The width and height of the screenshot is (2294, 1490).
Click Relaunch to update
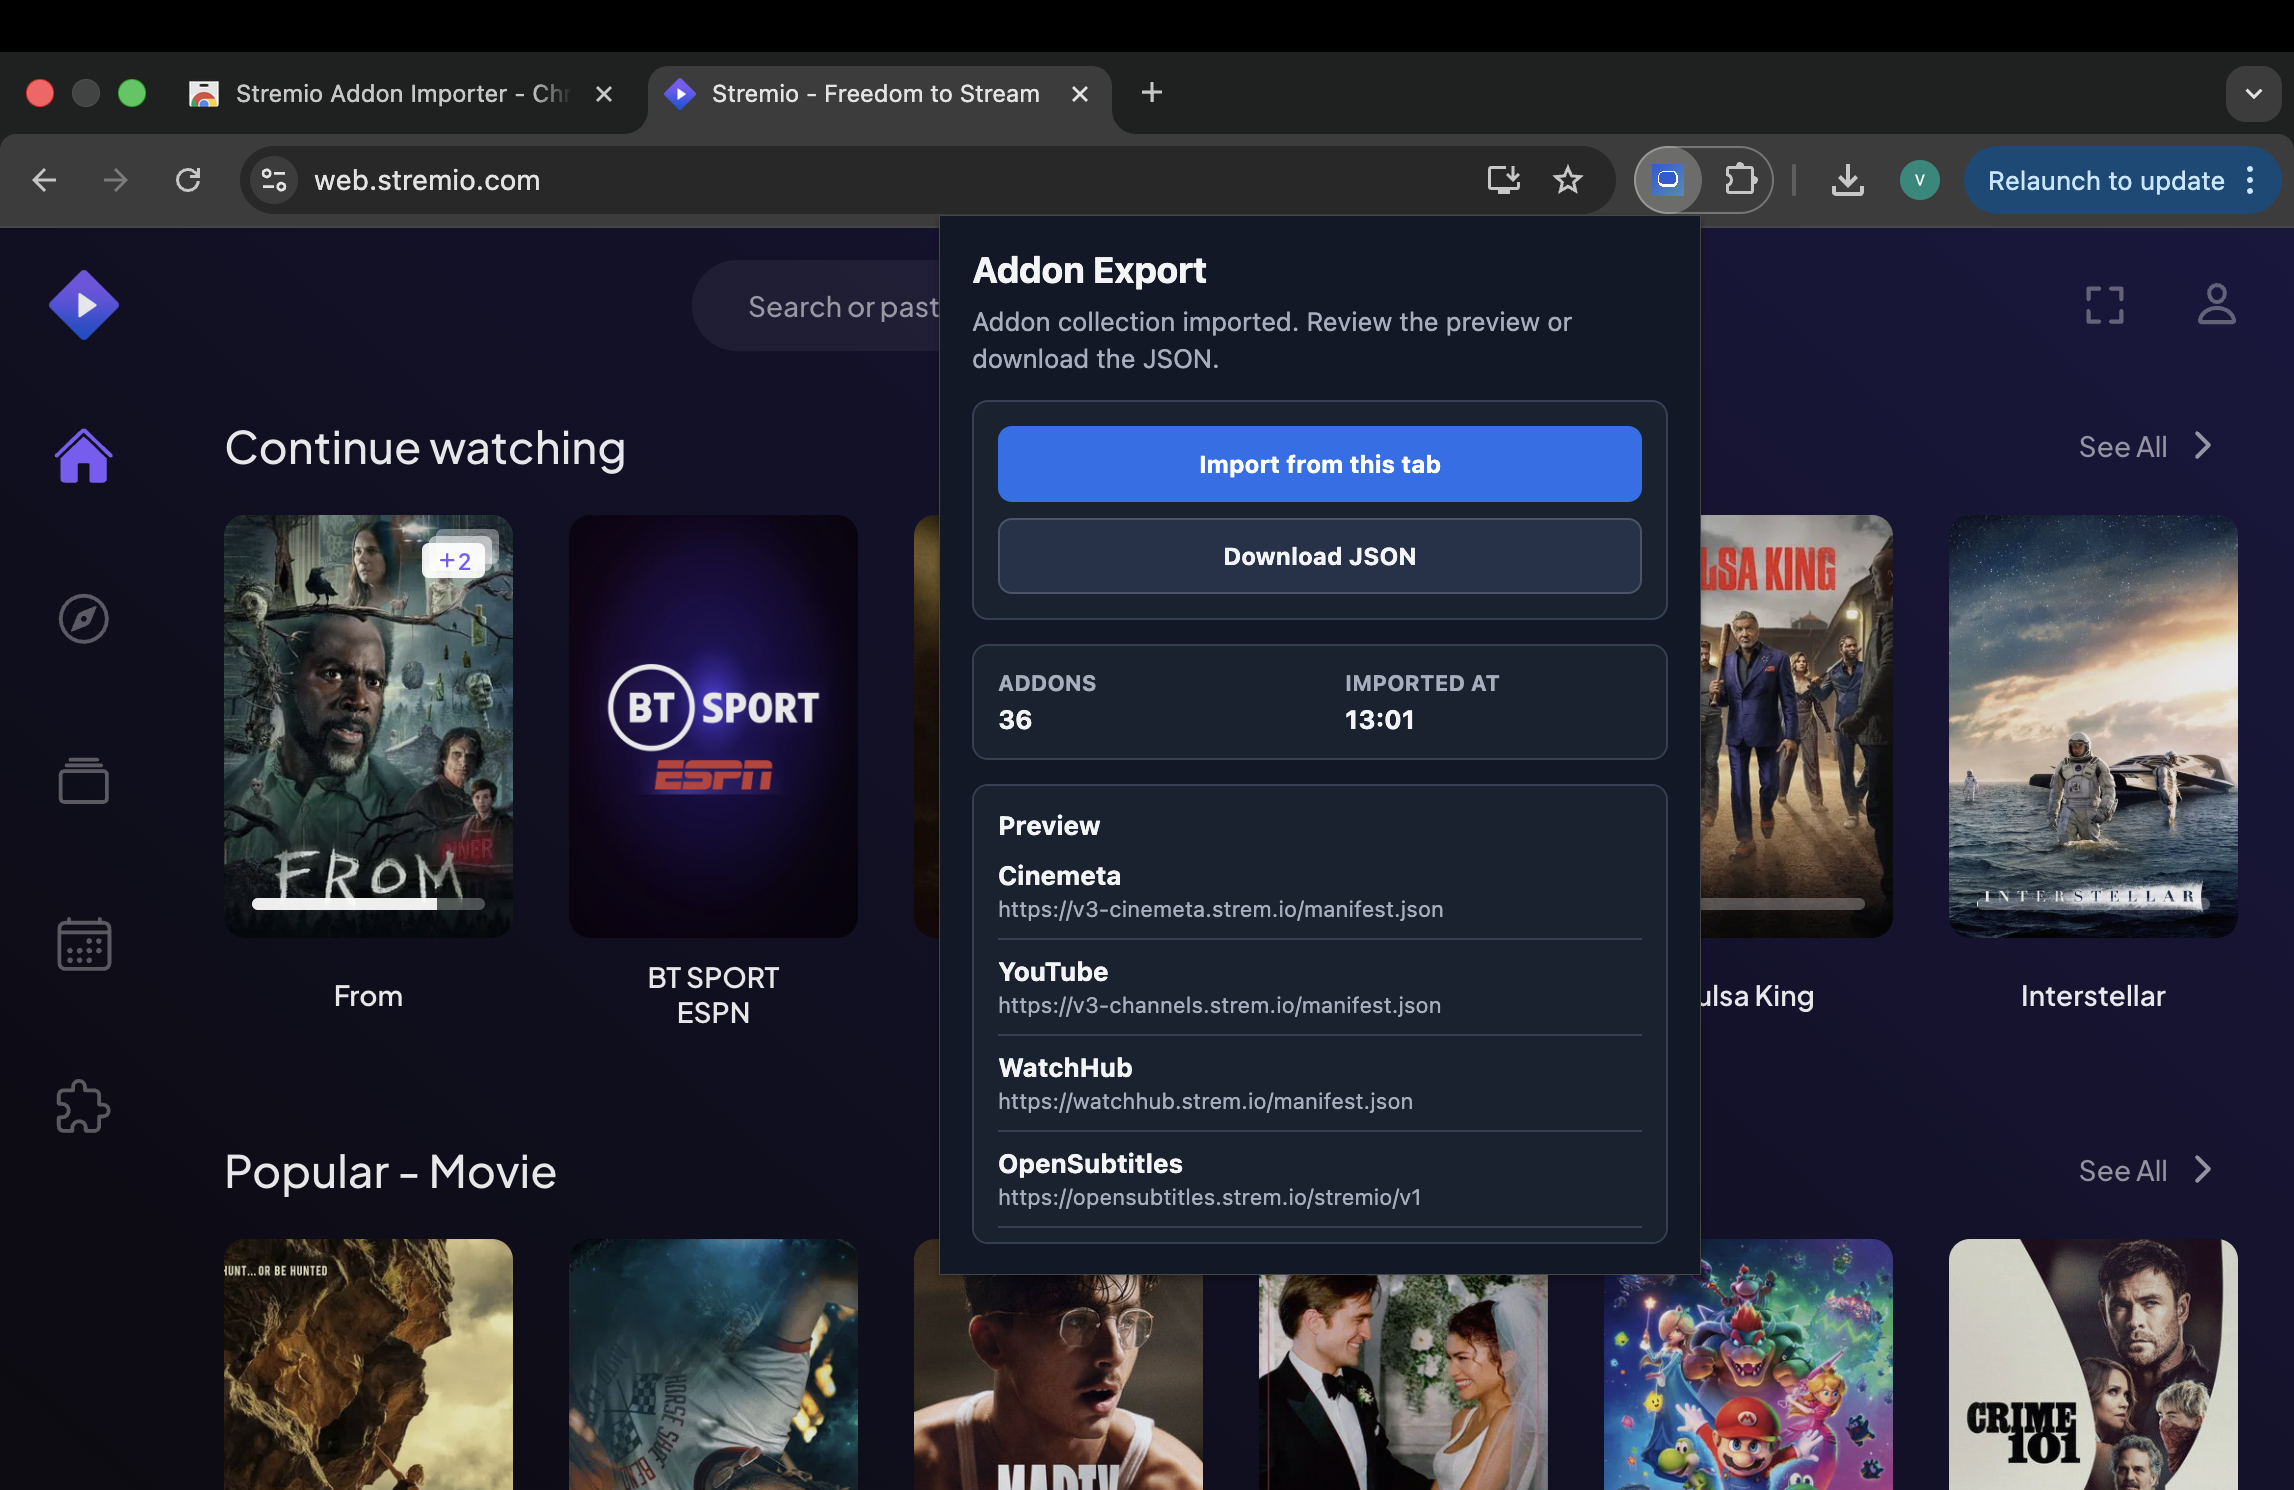point(2106,181)
